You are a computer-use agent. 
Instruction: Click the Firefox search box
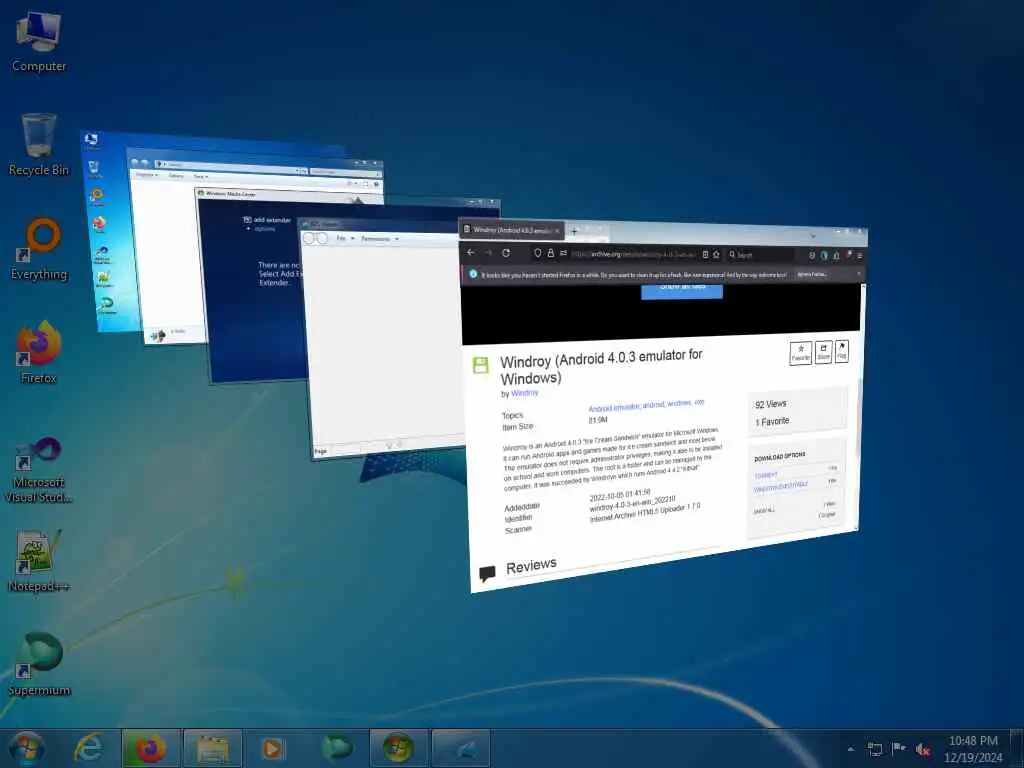click(x=761, y=255)
